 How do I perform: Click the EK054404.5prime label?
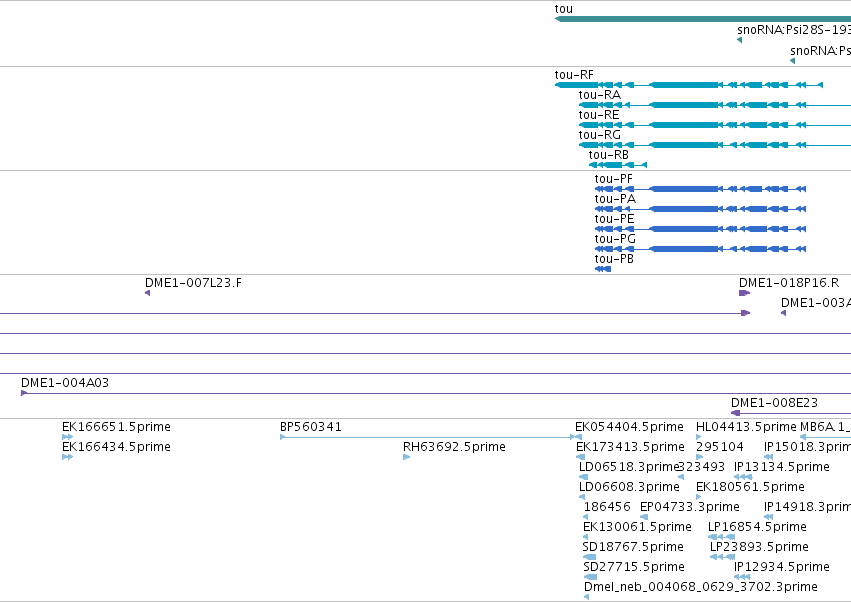click(x=630, y=427)
